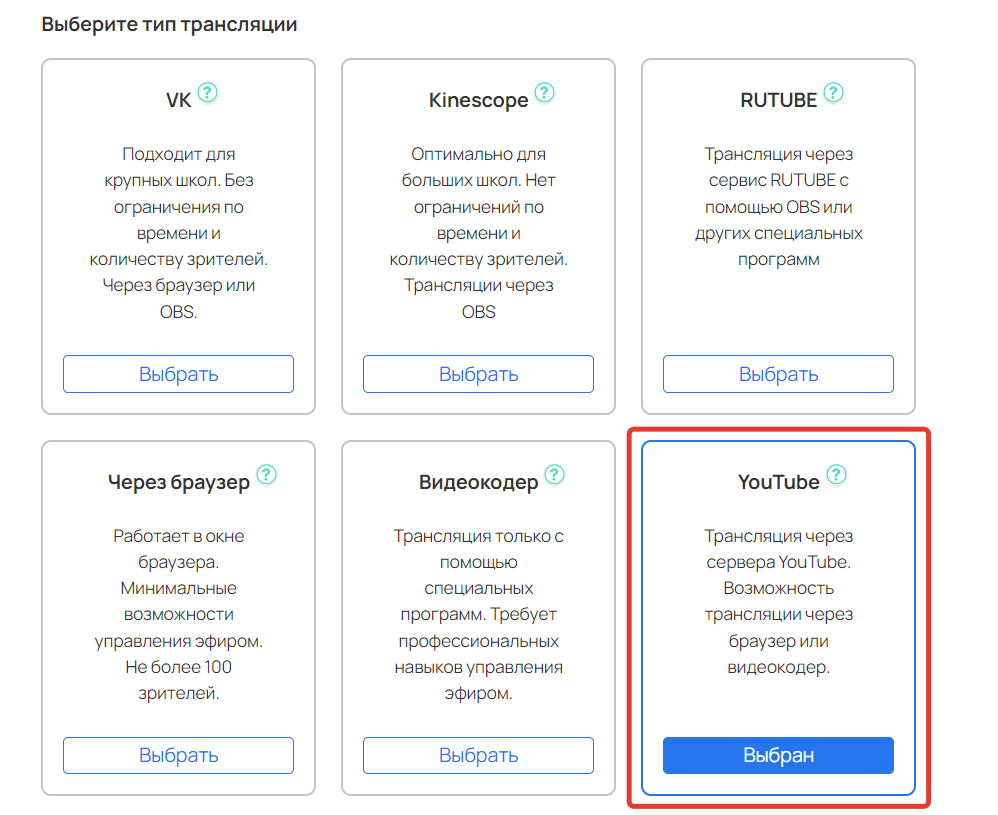Choose Kinescope with its "Выбрать" button
The width and height of the screenshot is (998, 815).
tap(478, 374)
